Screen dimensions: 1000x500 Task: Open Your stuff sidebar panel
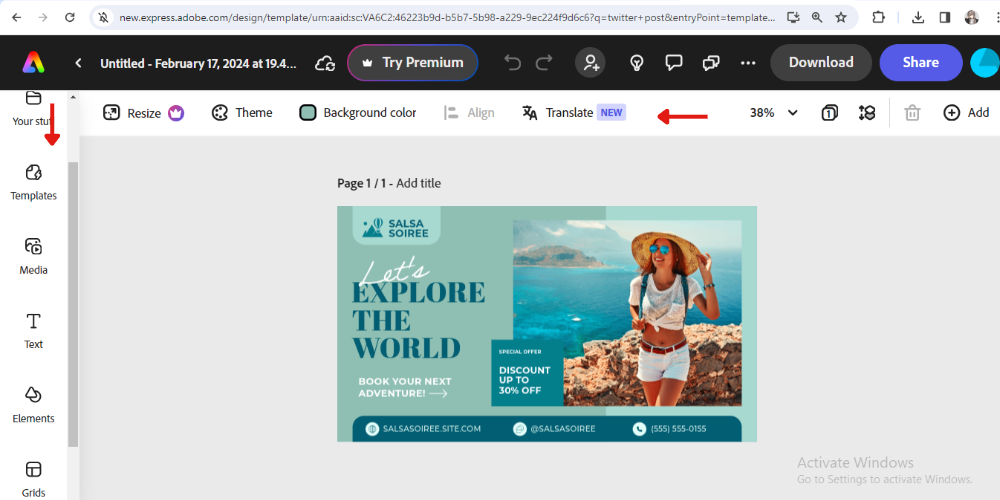(x=33, y=108)
